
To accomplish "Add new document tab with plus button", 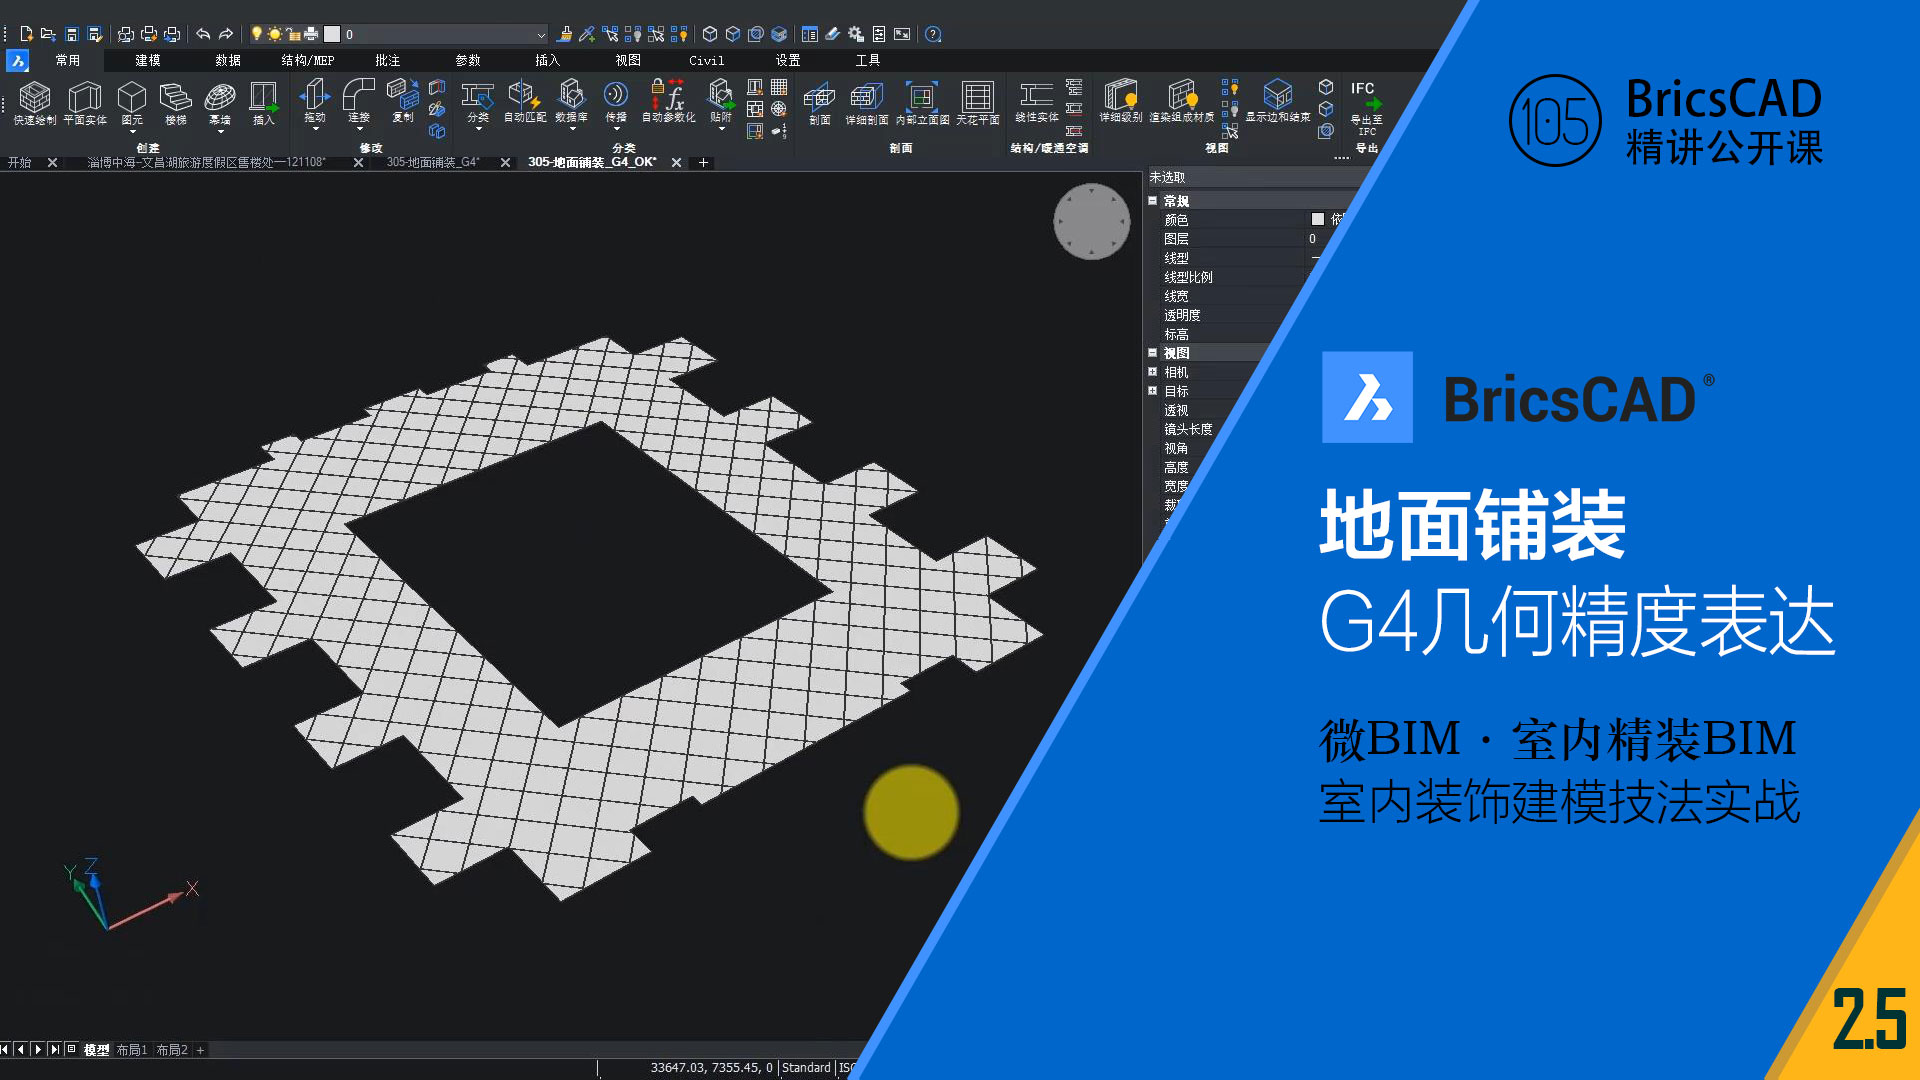I will 703,162.
